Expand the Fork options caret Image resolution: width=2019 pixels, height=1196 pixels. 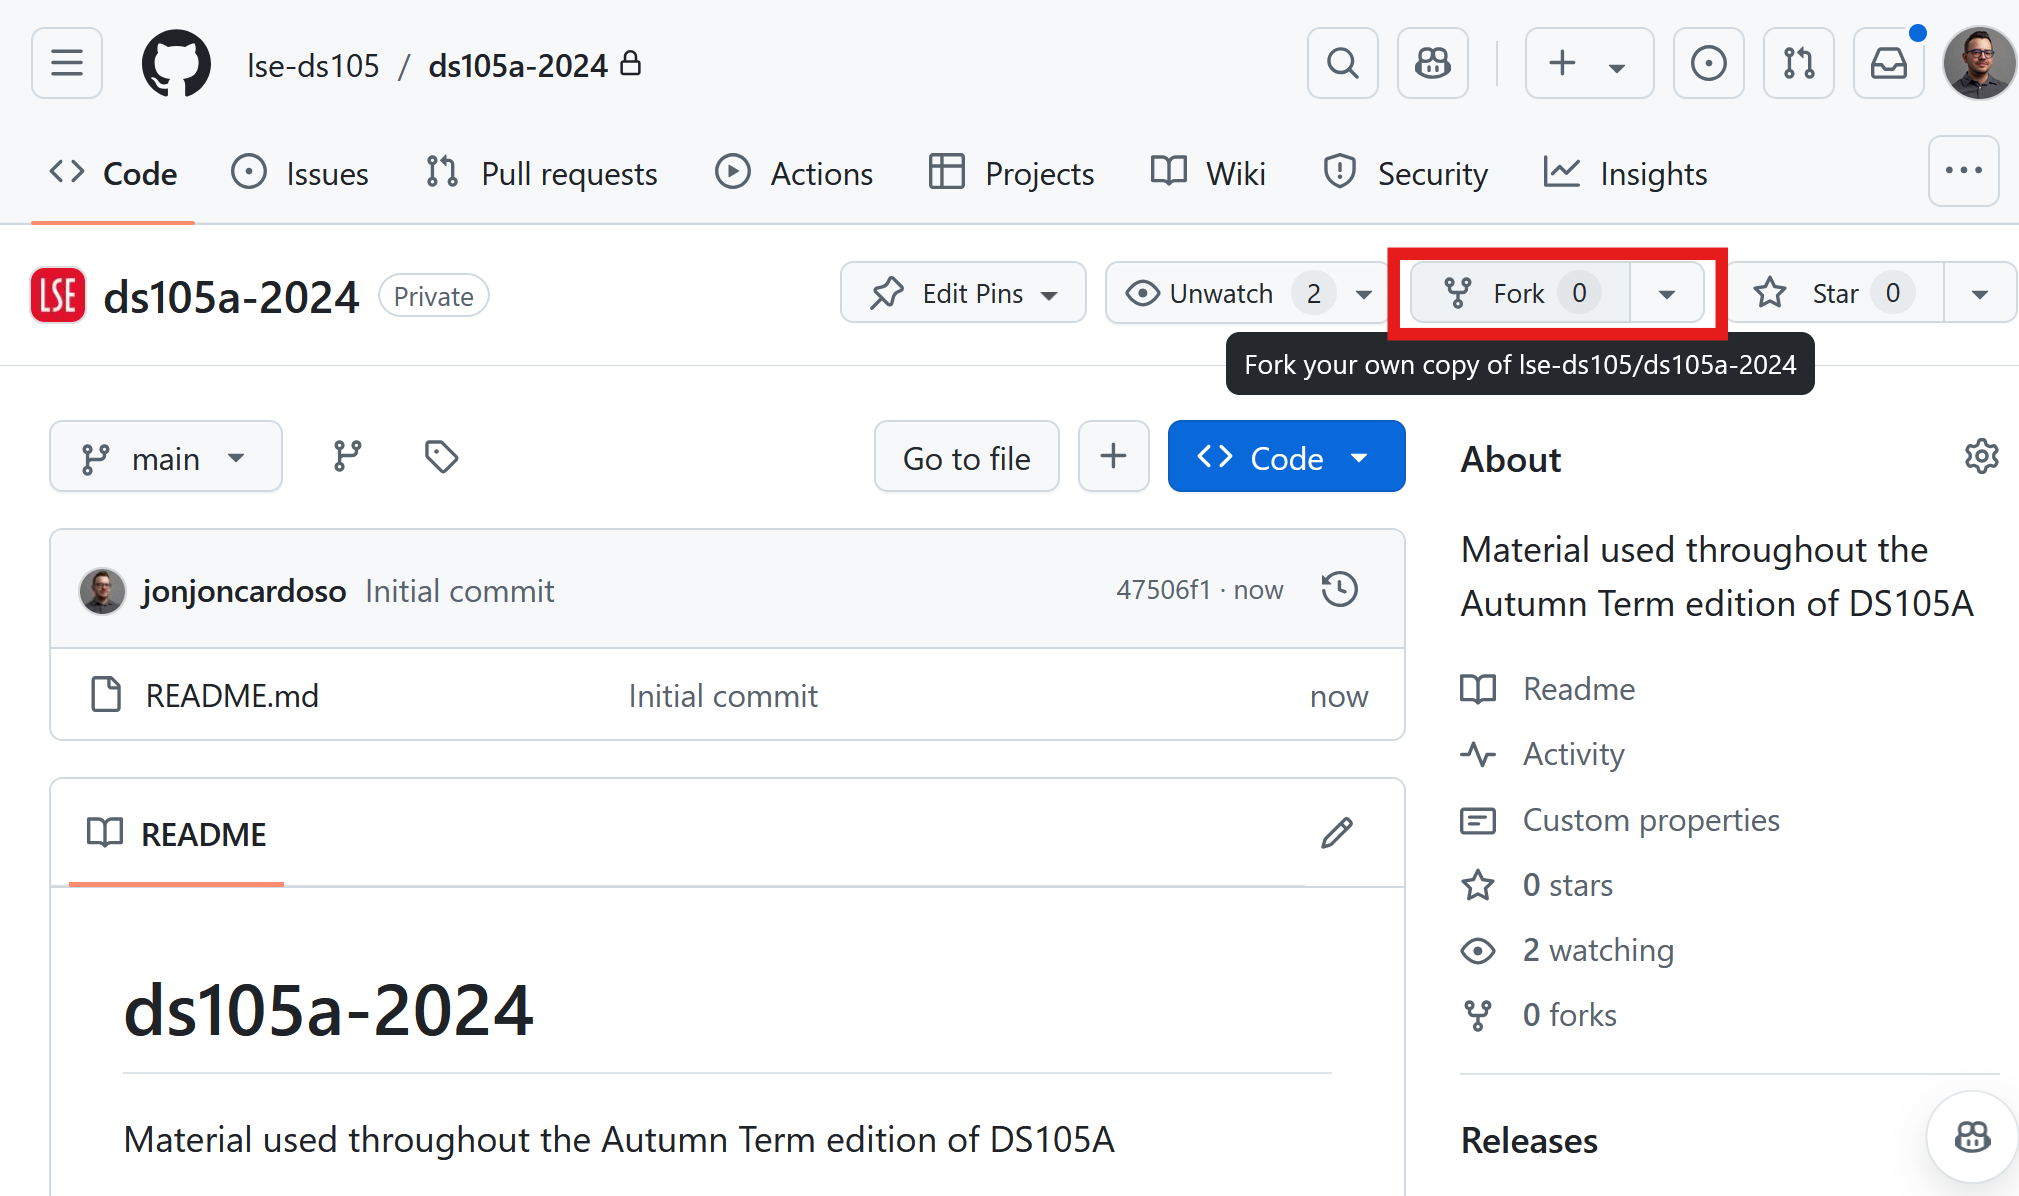click(1667, 294)
